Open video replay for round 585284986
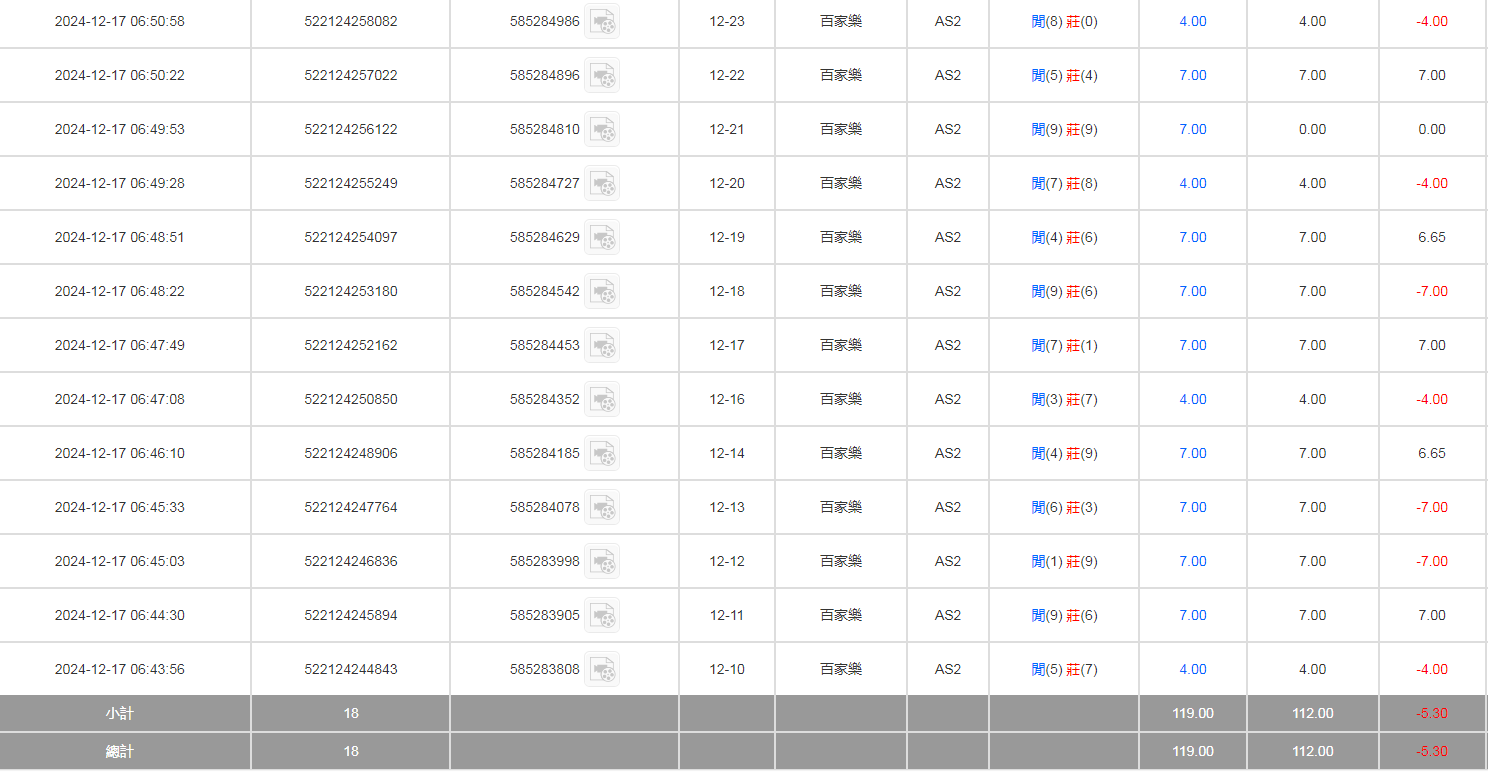This screenshot has height=776, width=1488. coord(602,21)
